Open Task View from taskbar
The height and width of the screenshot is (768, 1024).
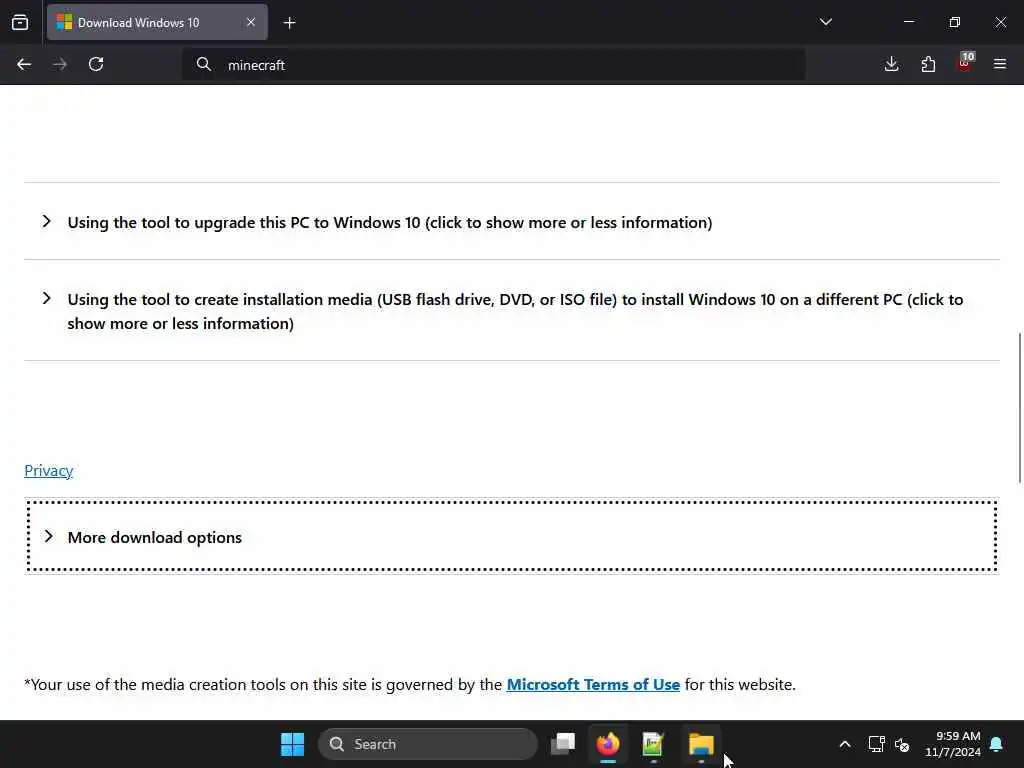(563, 744)
